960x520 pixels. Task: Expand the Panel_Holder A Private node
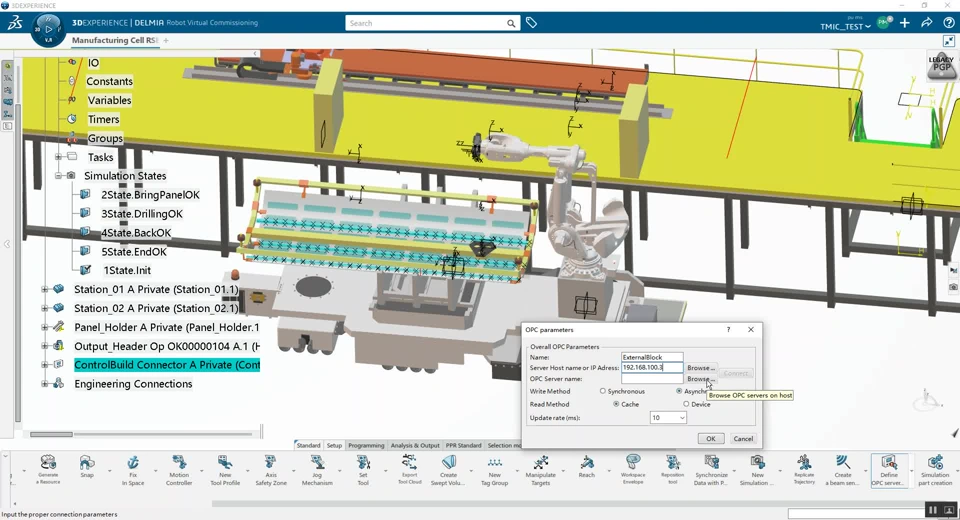coord(45,327)
